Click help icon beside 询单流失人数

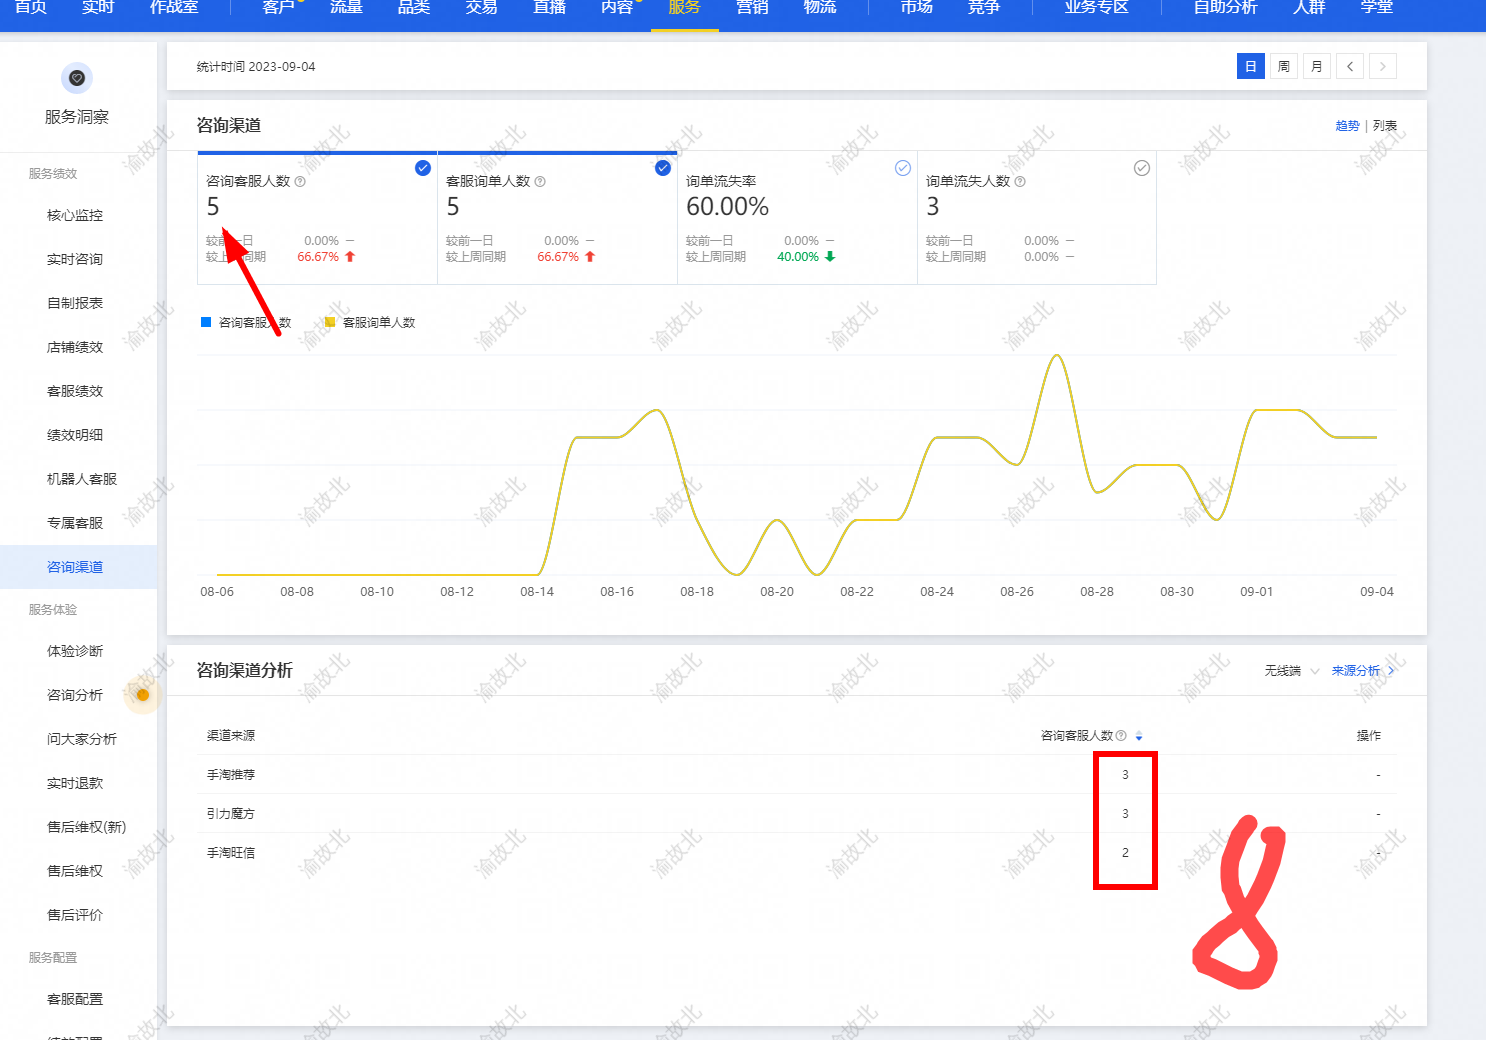pyautogui.click(x=1020, y=182)
